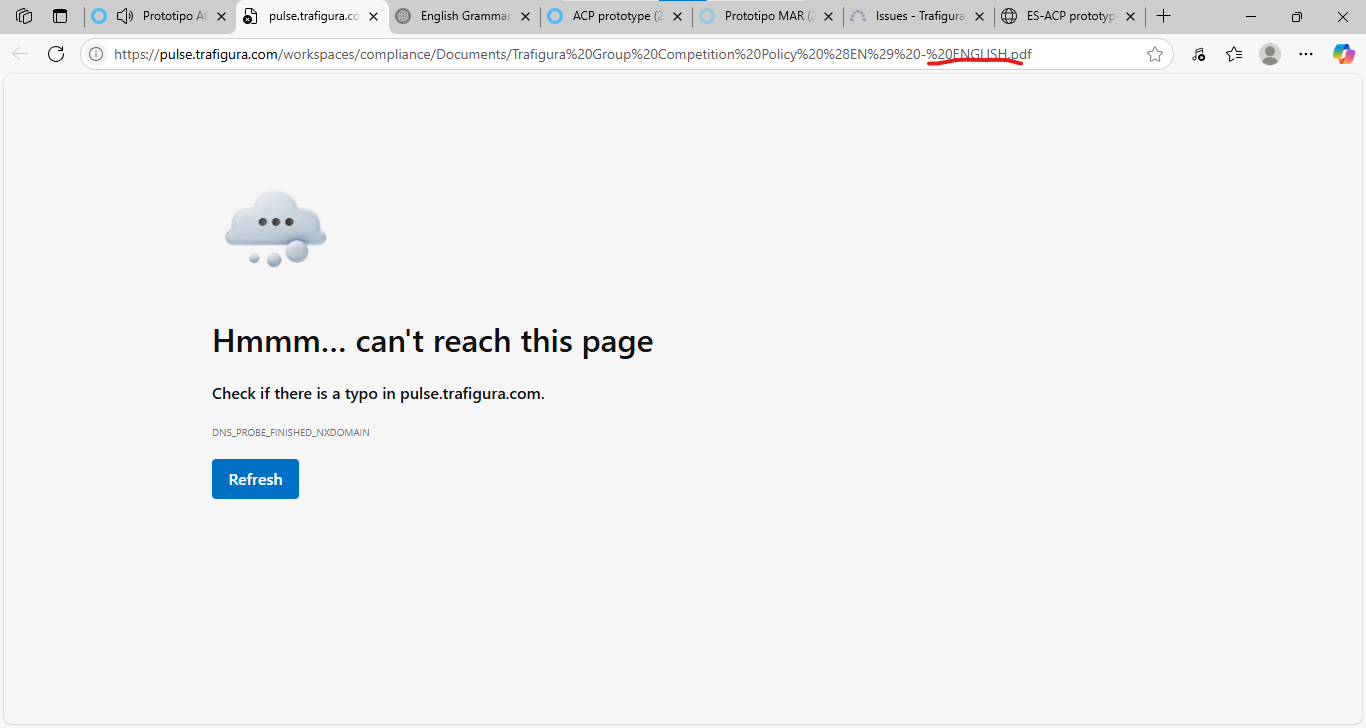1366x728 pixels.
Task: Open the Favorites list icon
Action: pos(1234,54)
